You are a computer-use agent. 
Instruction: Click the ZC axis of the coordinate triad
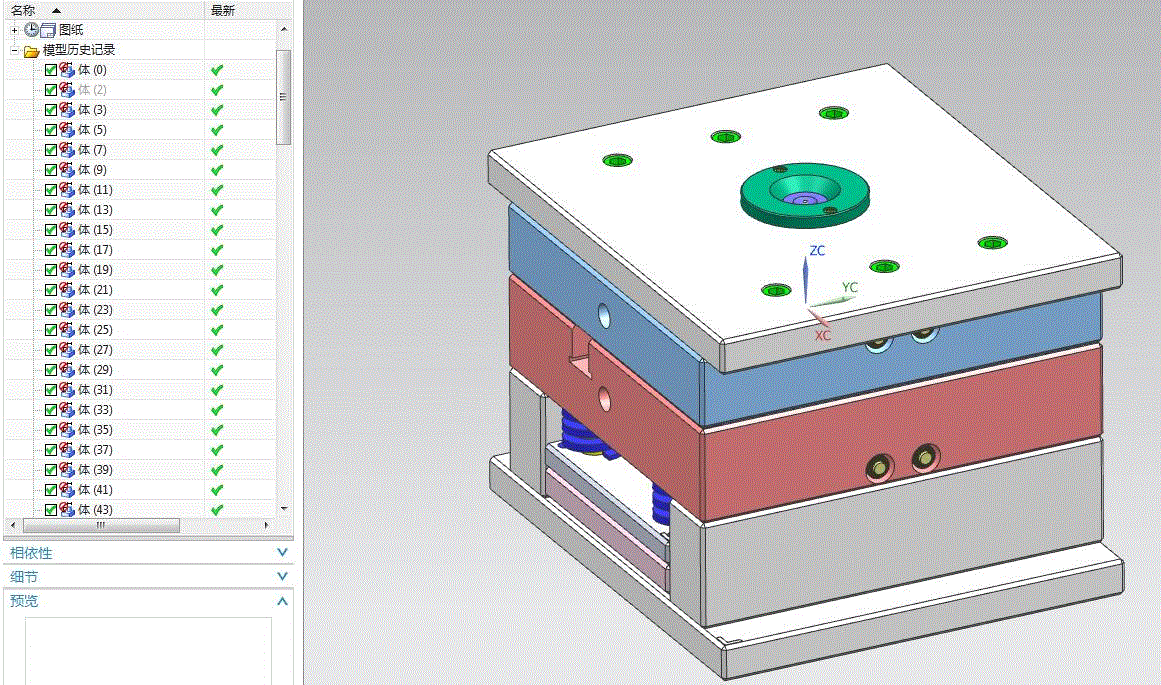point(806,279)
